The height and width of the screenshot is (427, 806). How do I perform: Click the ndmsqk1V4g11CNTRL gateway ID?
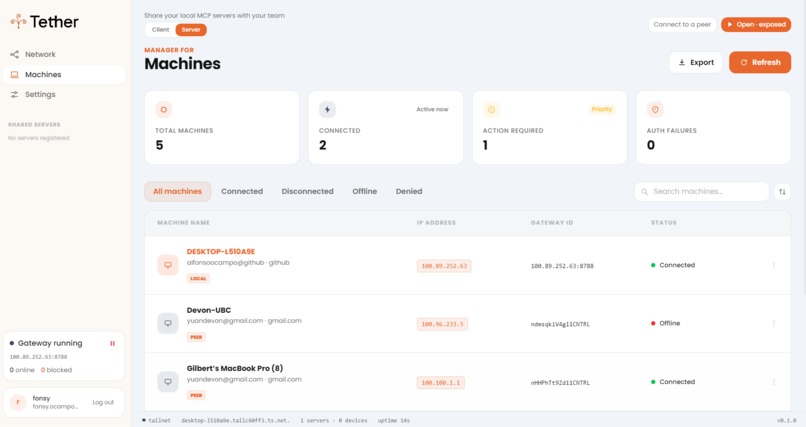coord(560,324)
